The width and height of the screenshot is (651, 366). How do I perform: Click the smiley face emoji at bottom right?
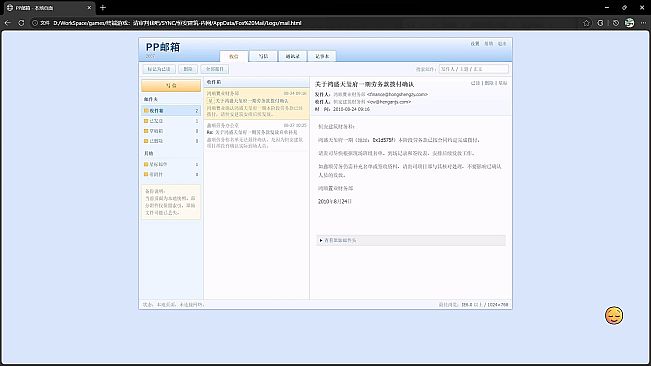coord(614,315)
